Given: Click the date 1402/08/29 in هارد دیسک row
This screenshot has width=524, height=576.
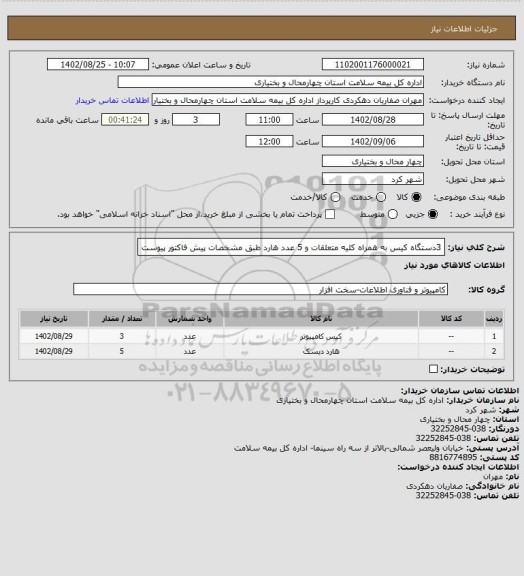Looking at the screenshot, I should coord(54,352).
